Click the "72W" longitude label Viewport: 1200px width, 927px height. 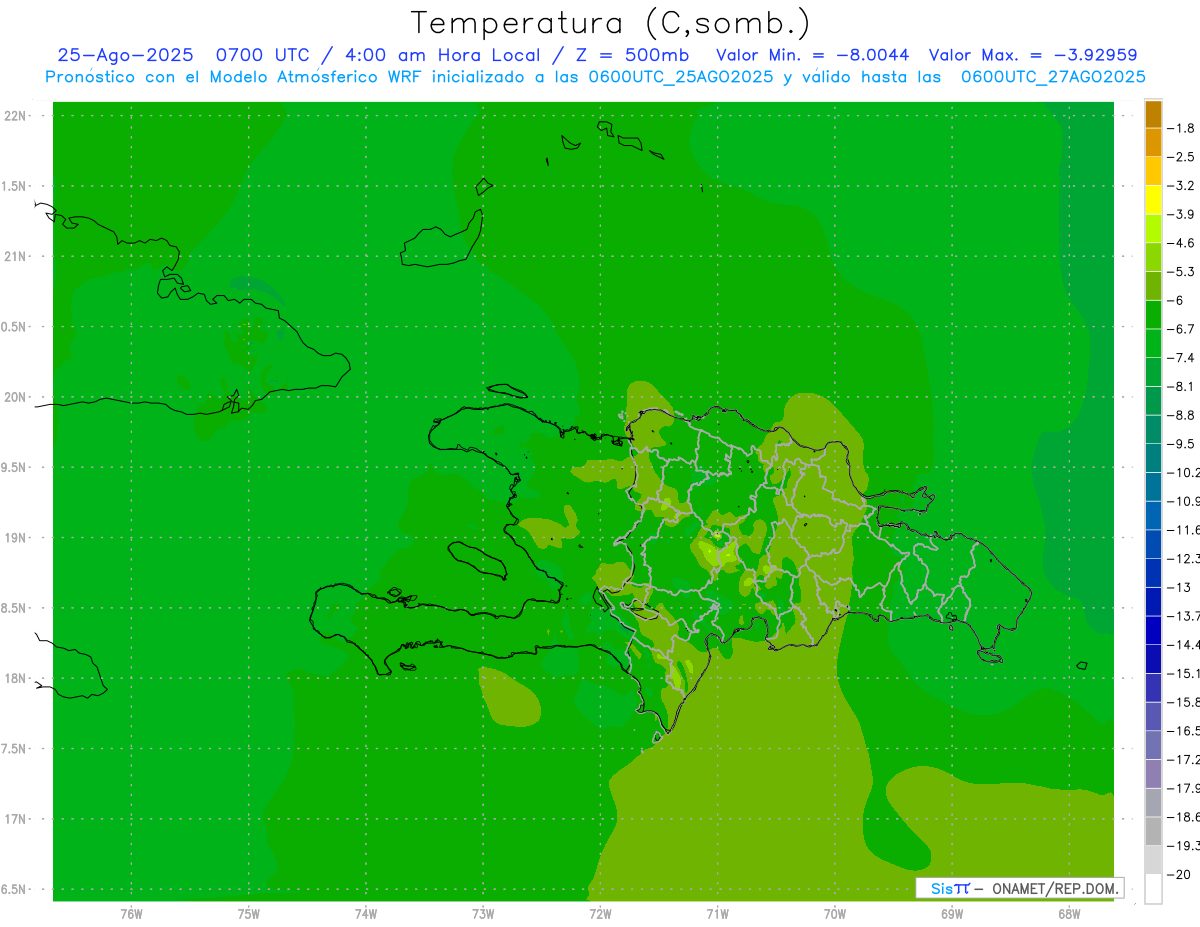600,913
